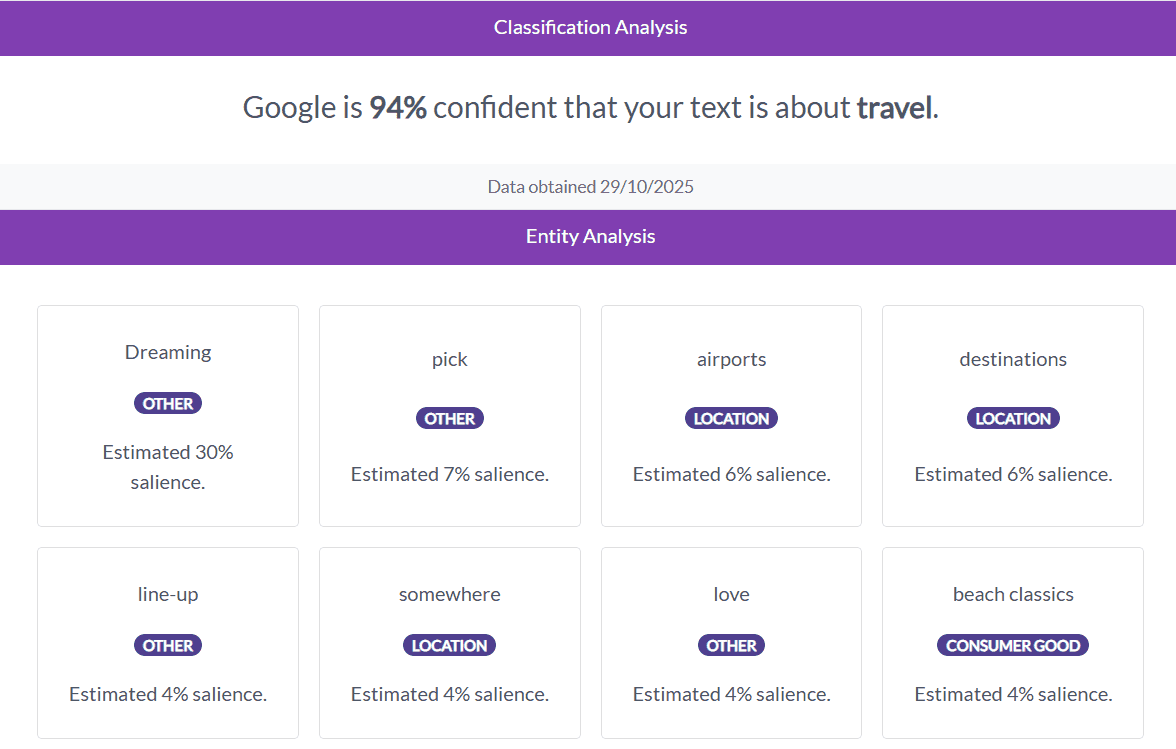Click the CONSUMER GOOD badge

1013,646
